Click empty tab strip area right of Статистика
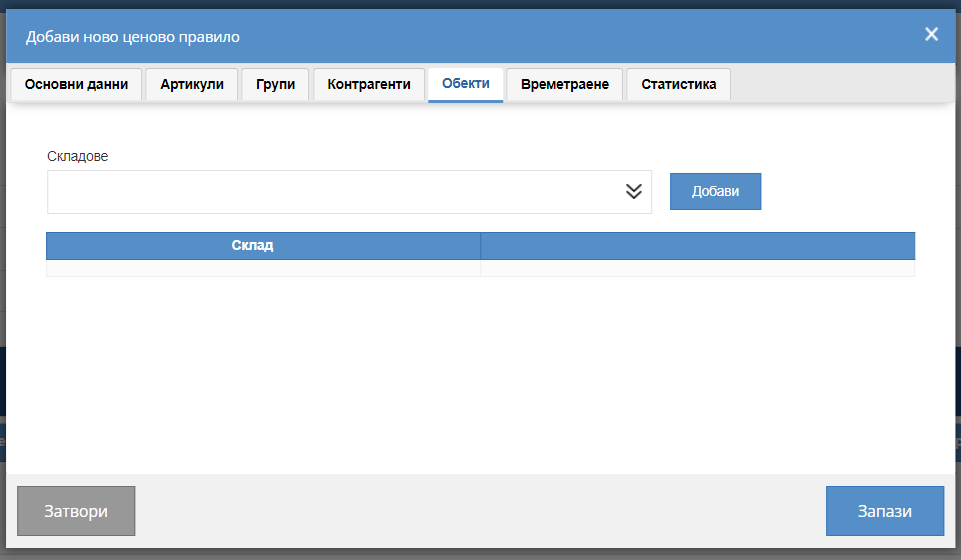961x560 pixels. coord(843,85)
